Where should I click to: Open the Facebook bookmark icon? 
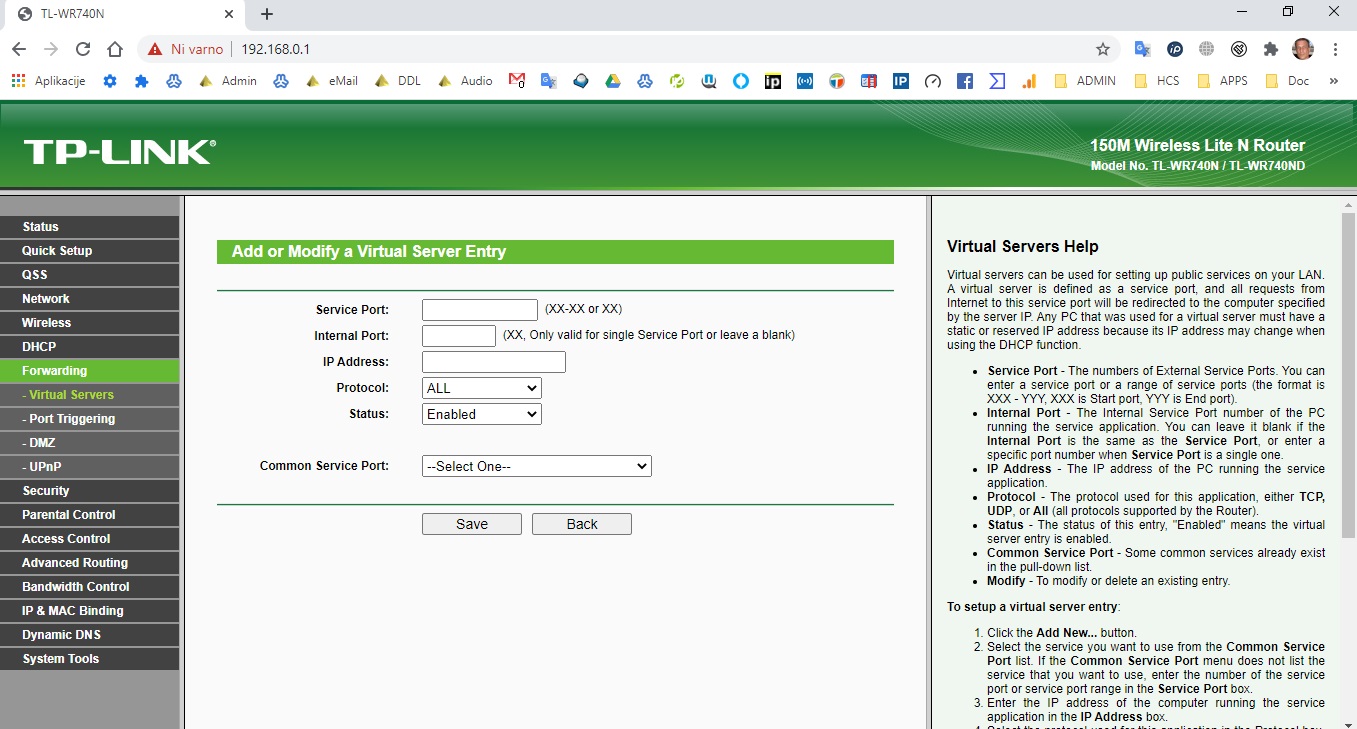click(x=965, y=81)
